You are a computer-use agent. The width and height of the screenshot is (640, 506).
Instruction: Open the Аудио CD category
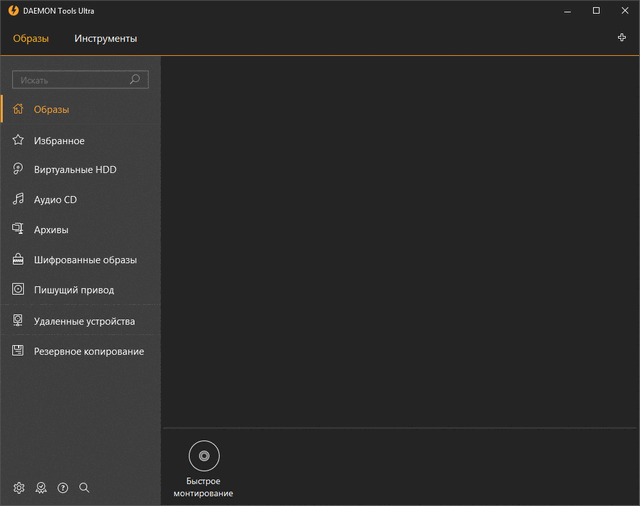(55, 200)
